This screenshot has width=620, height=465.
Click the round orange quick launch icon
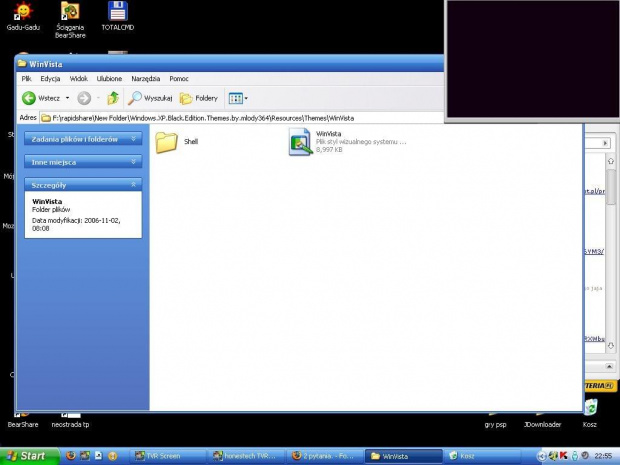[x=112, y=456]
